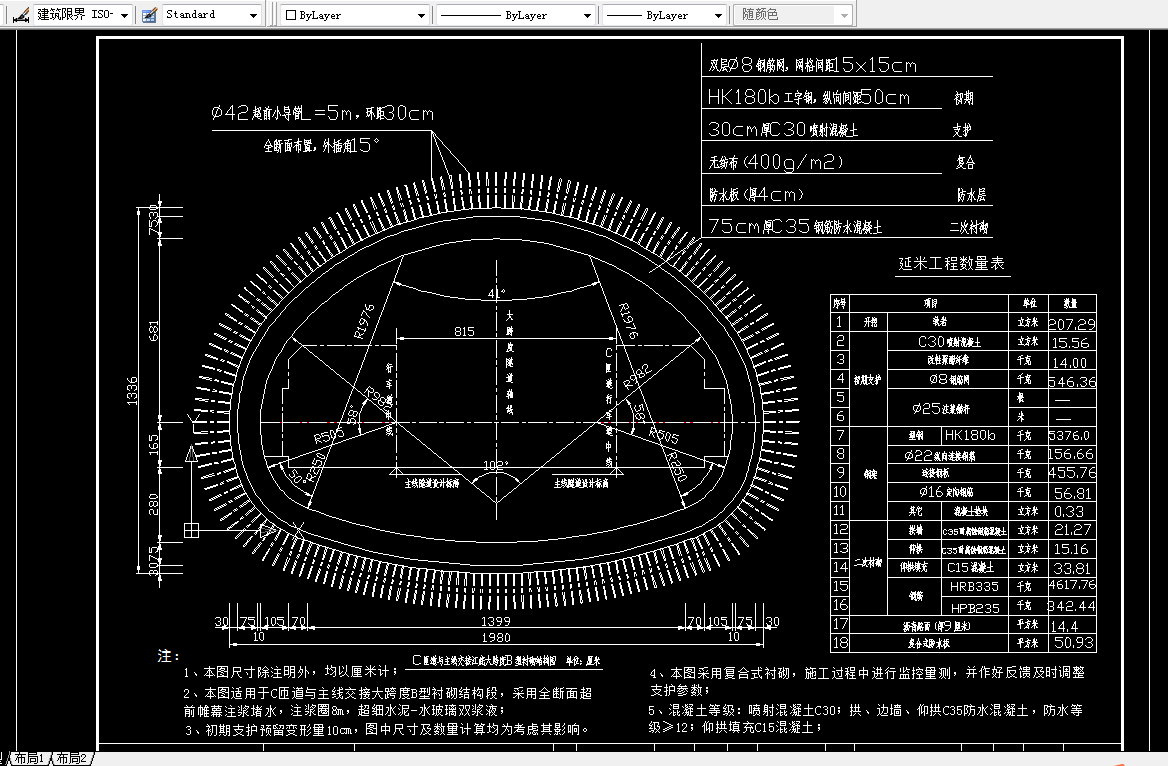Select the 156.66 quantity cell
The image size is (1168, 766).
(x=1072, y=454)
